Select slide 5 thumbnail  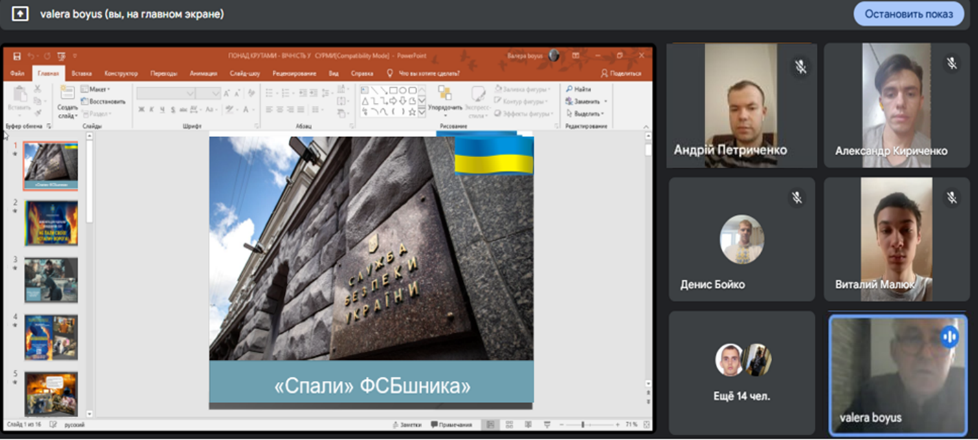tap(51, 393)
